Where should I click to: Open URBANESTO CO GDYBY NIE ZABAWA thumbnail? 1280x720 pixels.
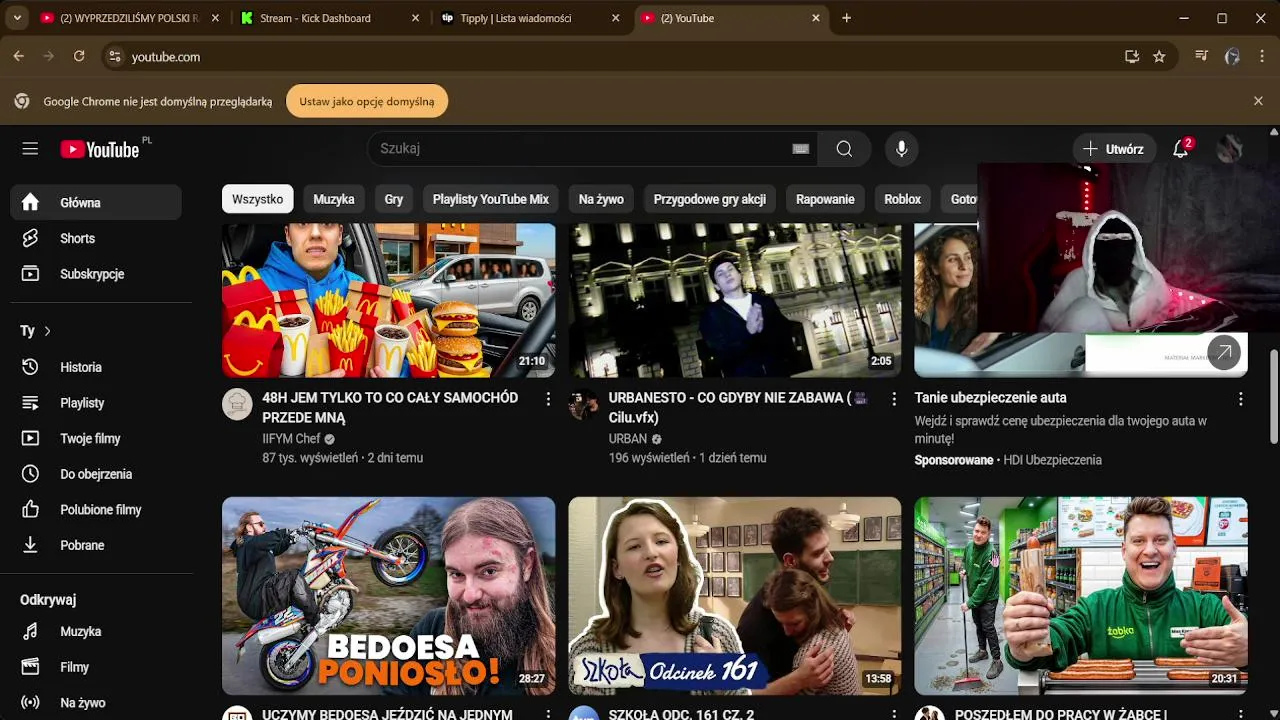click(735, 300)
